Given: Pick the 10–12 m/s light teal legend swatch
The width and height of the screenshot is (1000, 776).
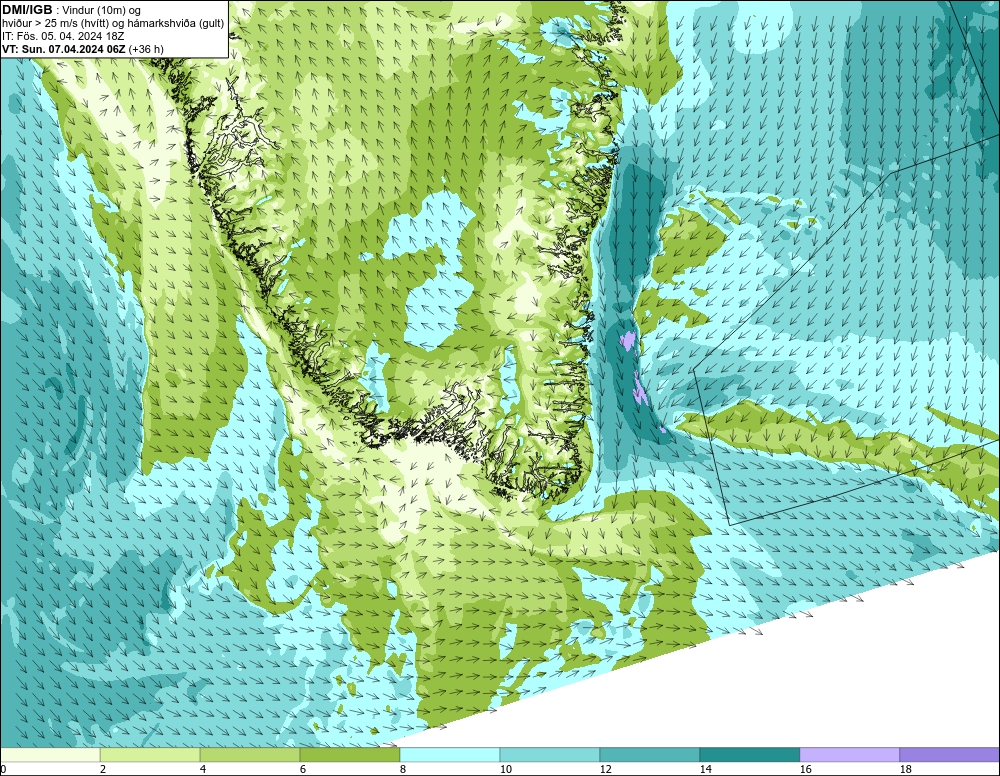Looking at the screenshot, I should pyautogui.click(x=550, y=755).
